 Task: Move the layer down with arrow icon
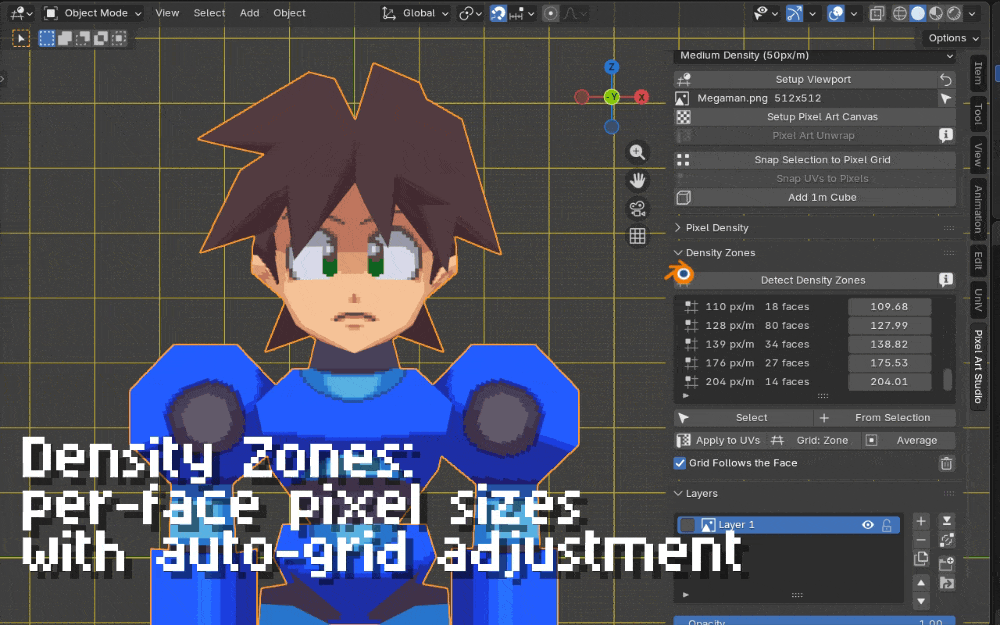(x=921, y=601)
